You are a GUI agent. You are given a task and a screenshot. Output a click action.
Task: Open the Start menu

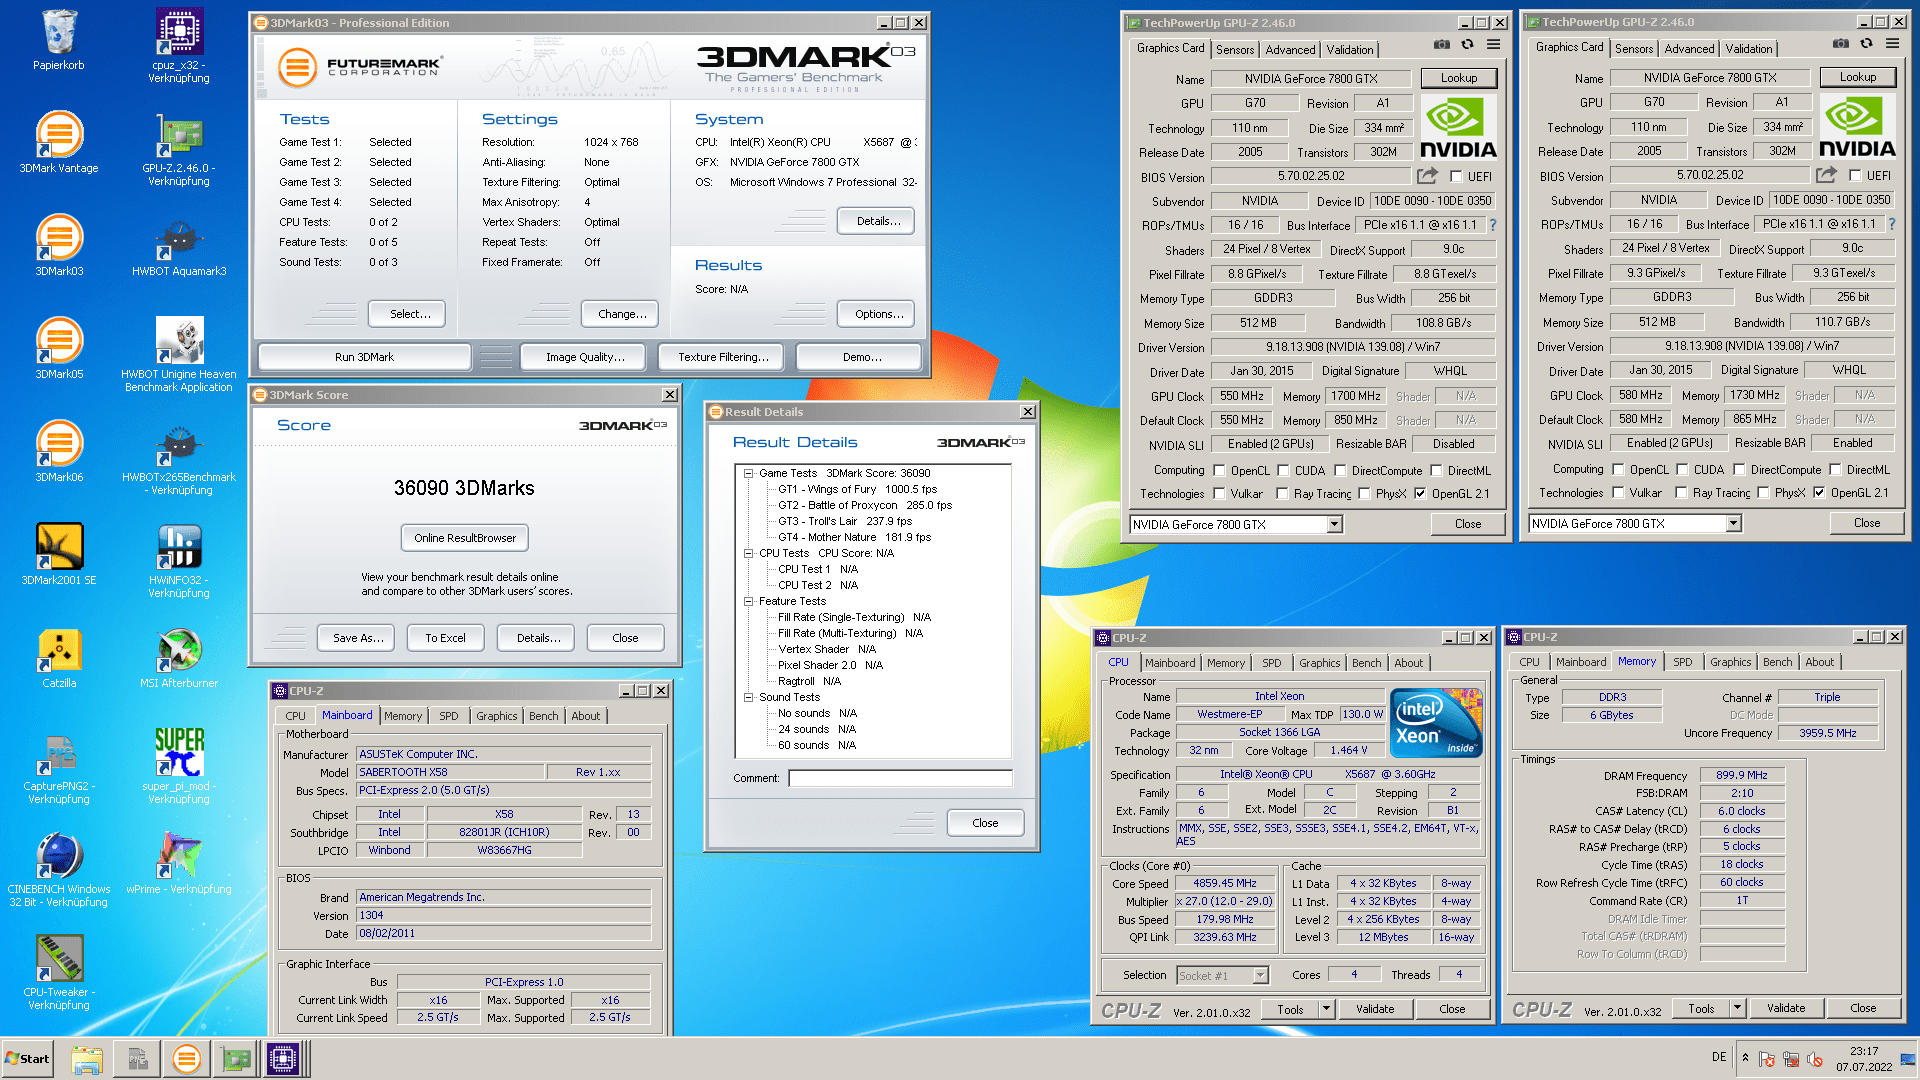28,1058
